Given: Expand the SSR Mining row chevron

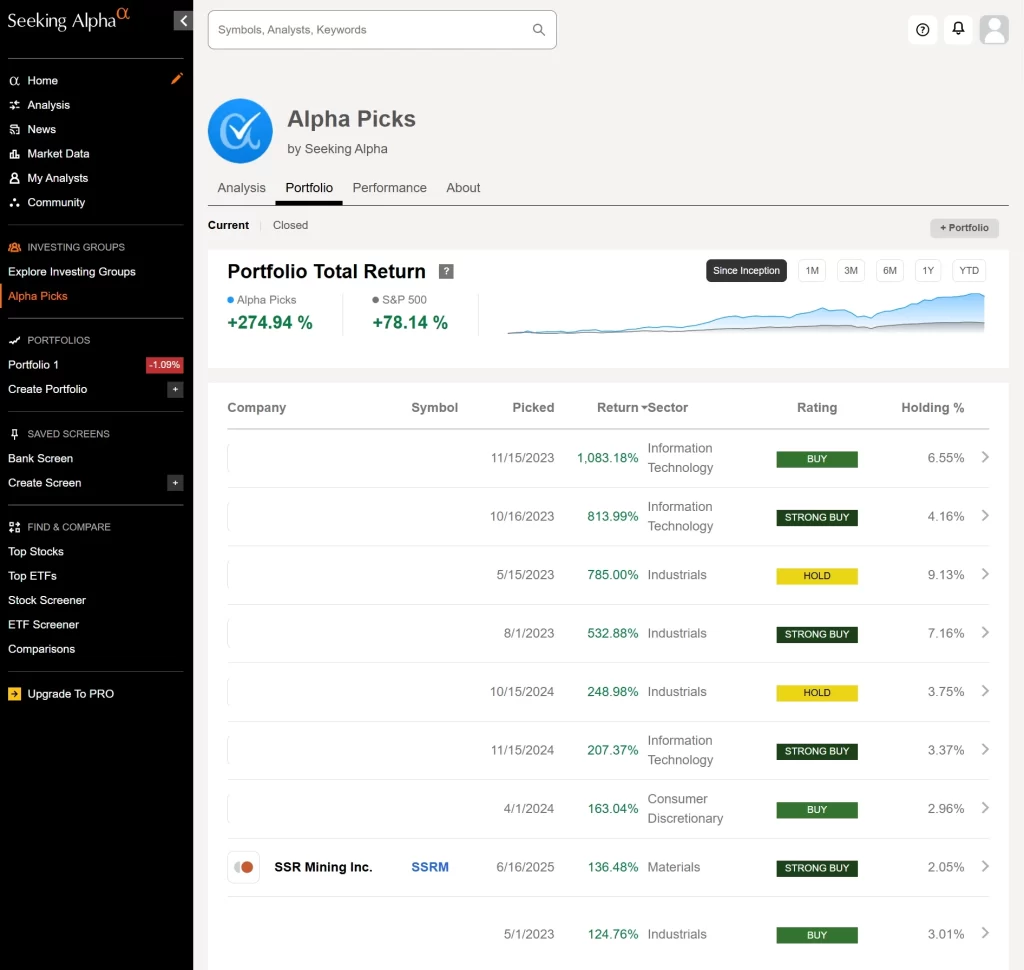Looking at the screenshot, I should point(985,867).
